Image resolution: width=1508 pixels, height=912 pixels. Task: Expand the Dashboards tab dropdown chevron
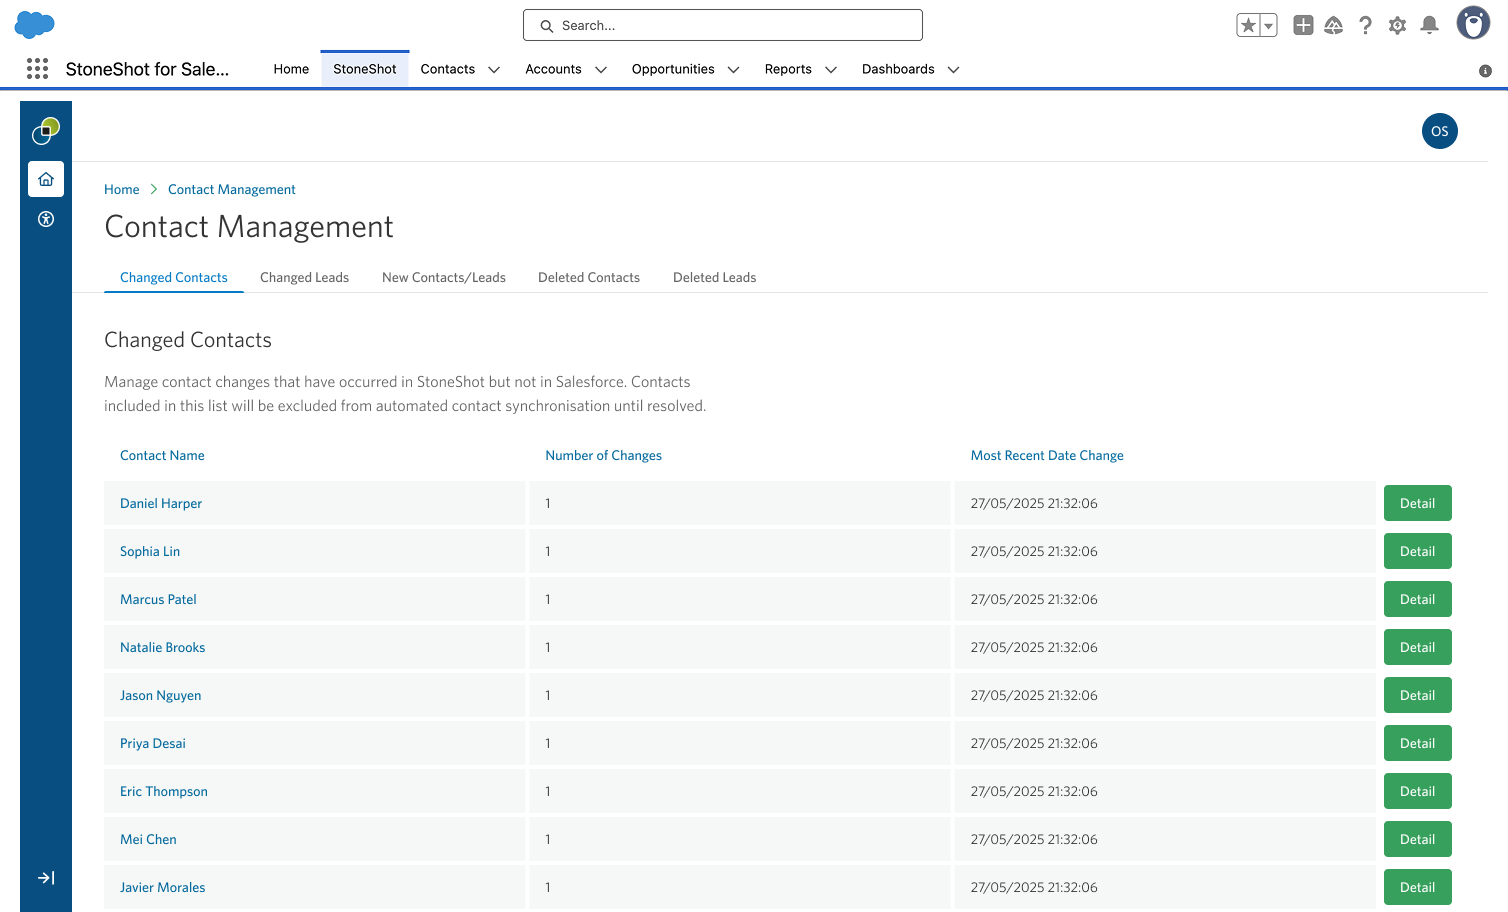(954, 70)
